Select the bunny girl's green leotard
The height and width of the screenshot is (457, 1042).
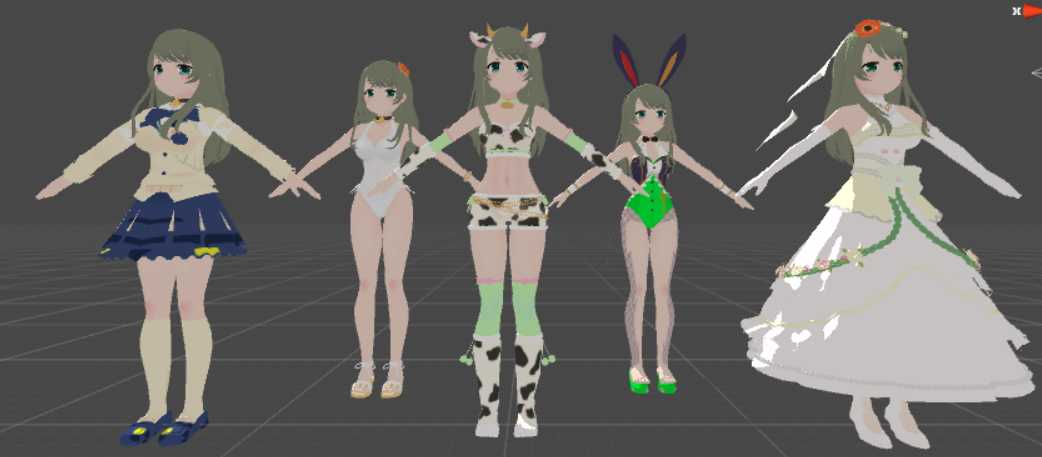point(650,203)
